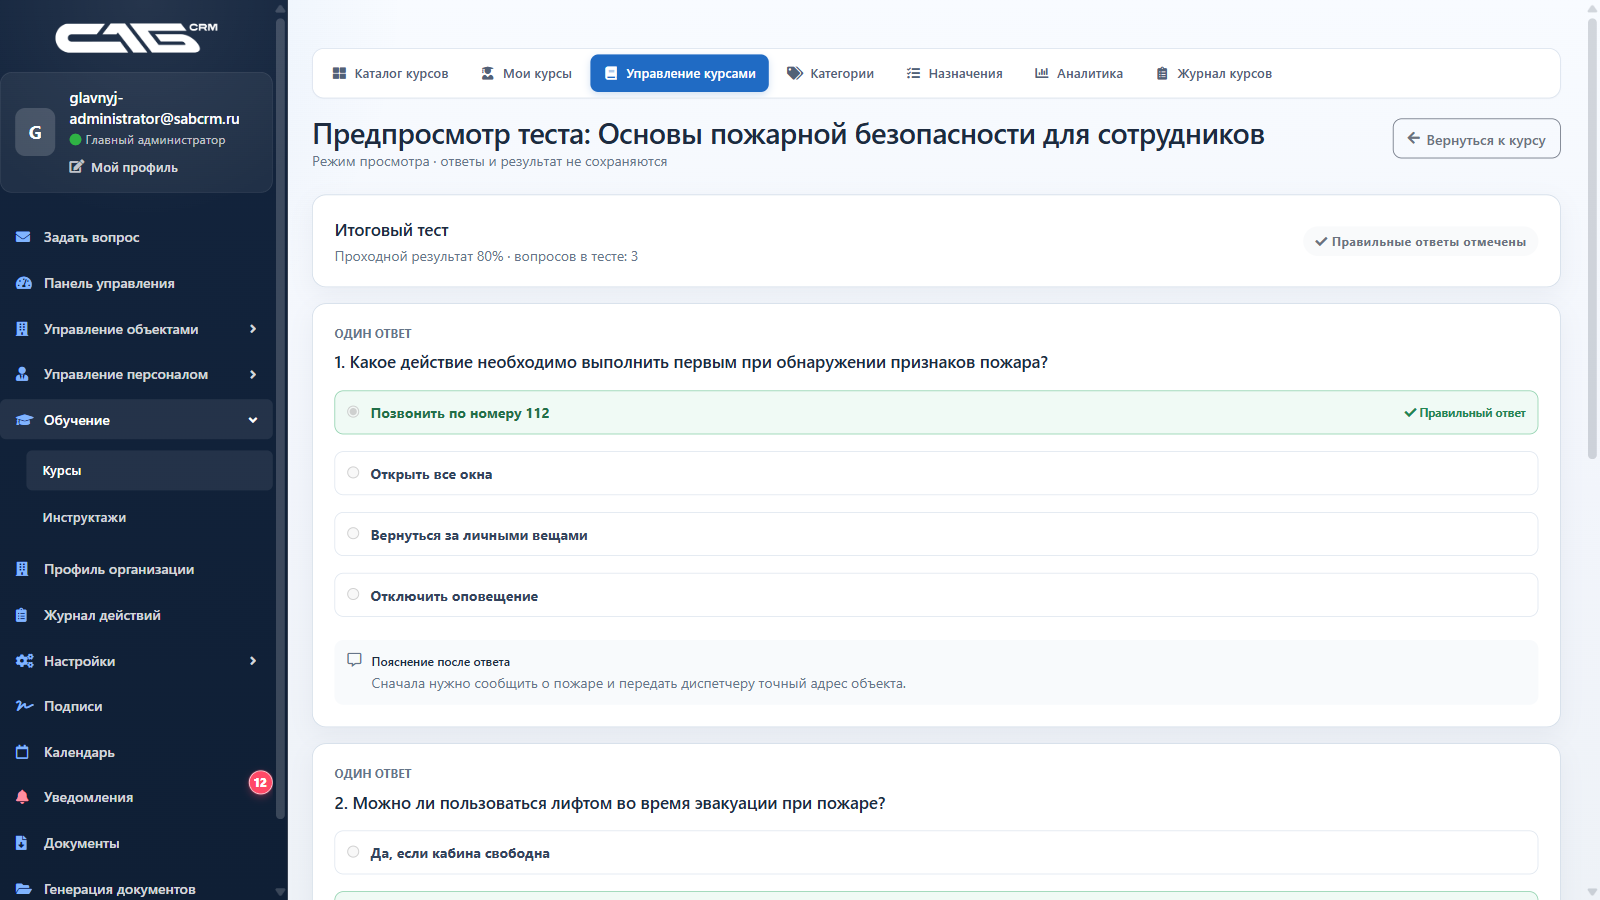Click the G user avatar

tap(35, 132)
